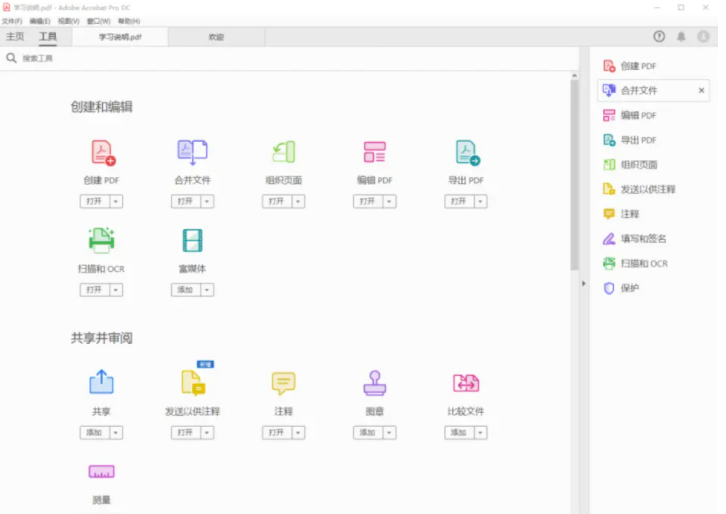The height and width of the screenshot is (514, 726).
Task: Select 保护 shield in right sidebar
Action: point(653,288)
